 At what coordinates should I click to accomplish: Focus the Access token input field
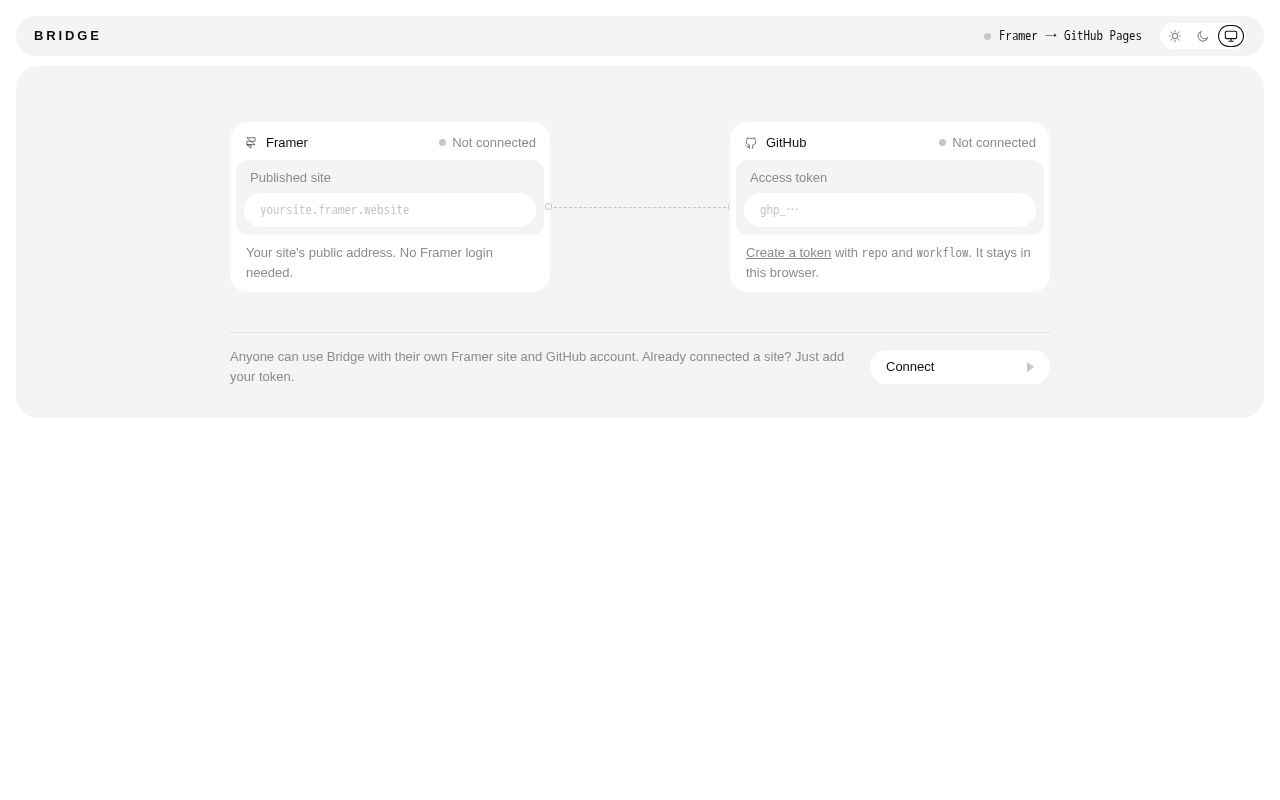coord(890,210)
